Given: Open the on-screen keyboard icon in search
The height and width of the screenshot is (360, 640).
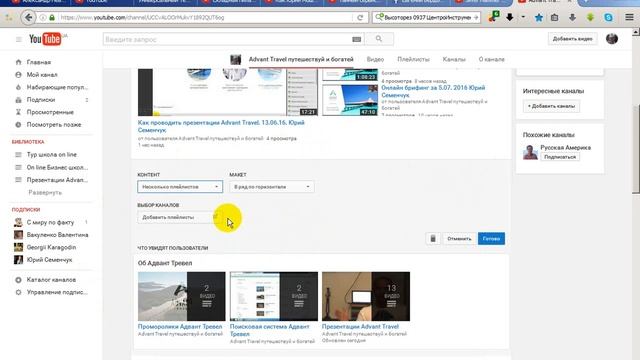Looking at the screenshot, I should [x=356, y=39].
